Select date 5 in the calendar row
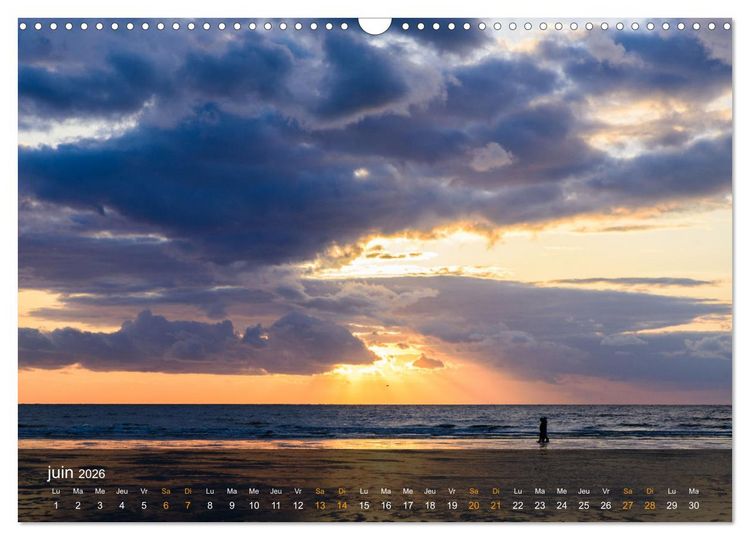Screen dimensions: 750x540 (x=144, y=506)
